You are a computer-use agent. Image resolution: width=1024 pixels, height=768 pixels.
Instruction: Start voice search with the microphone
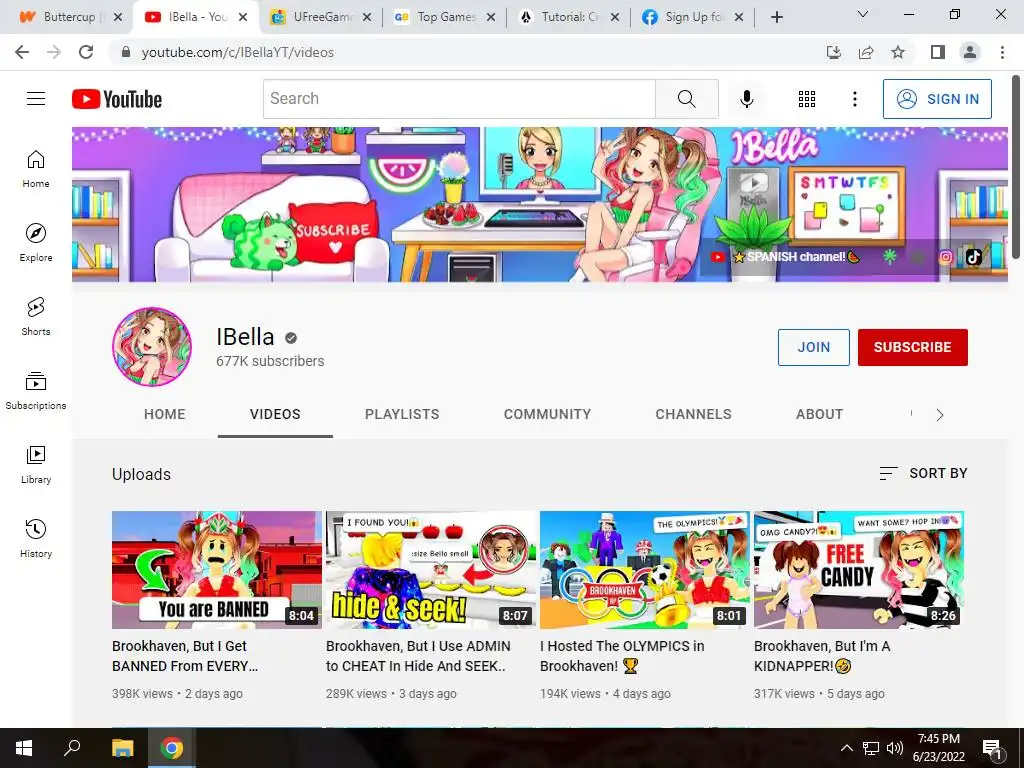746,99
